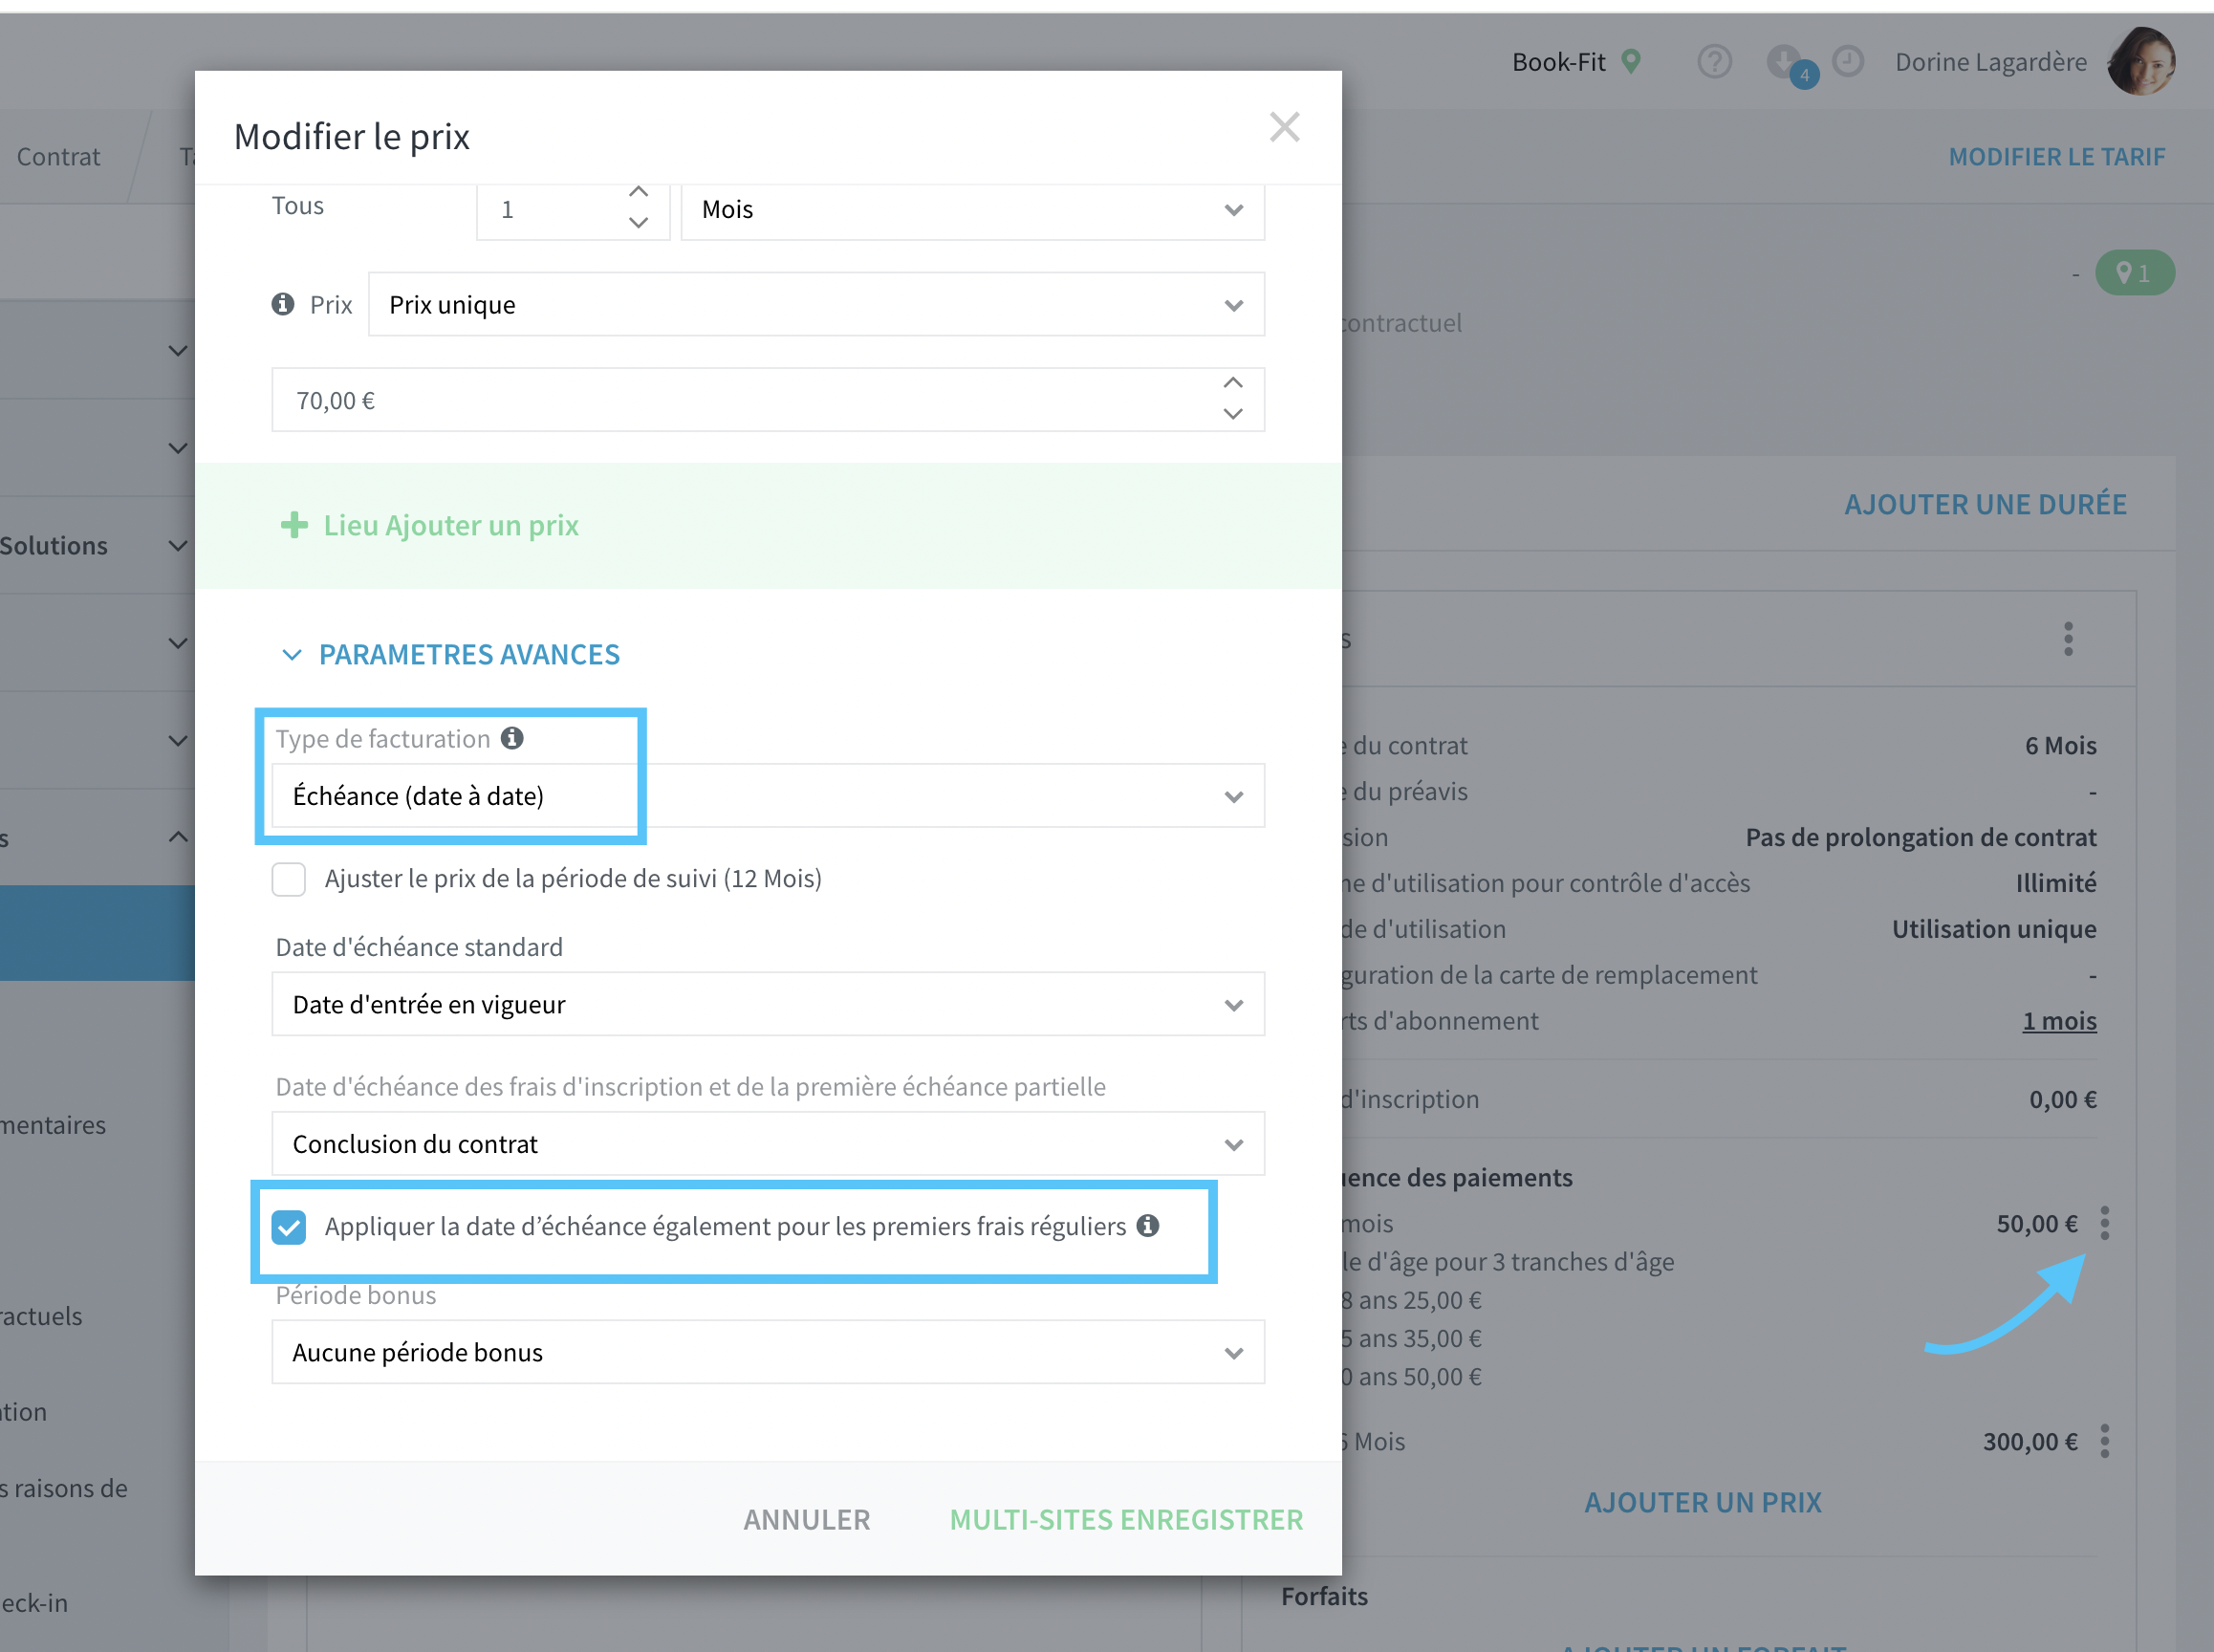Open Aucune période bonus dropdown
2214x1652 pixels.
pos(768,1352)
